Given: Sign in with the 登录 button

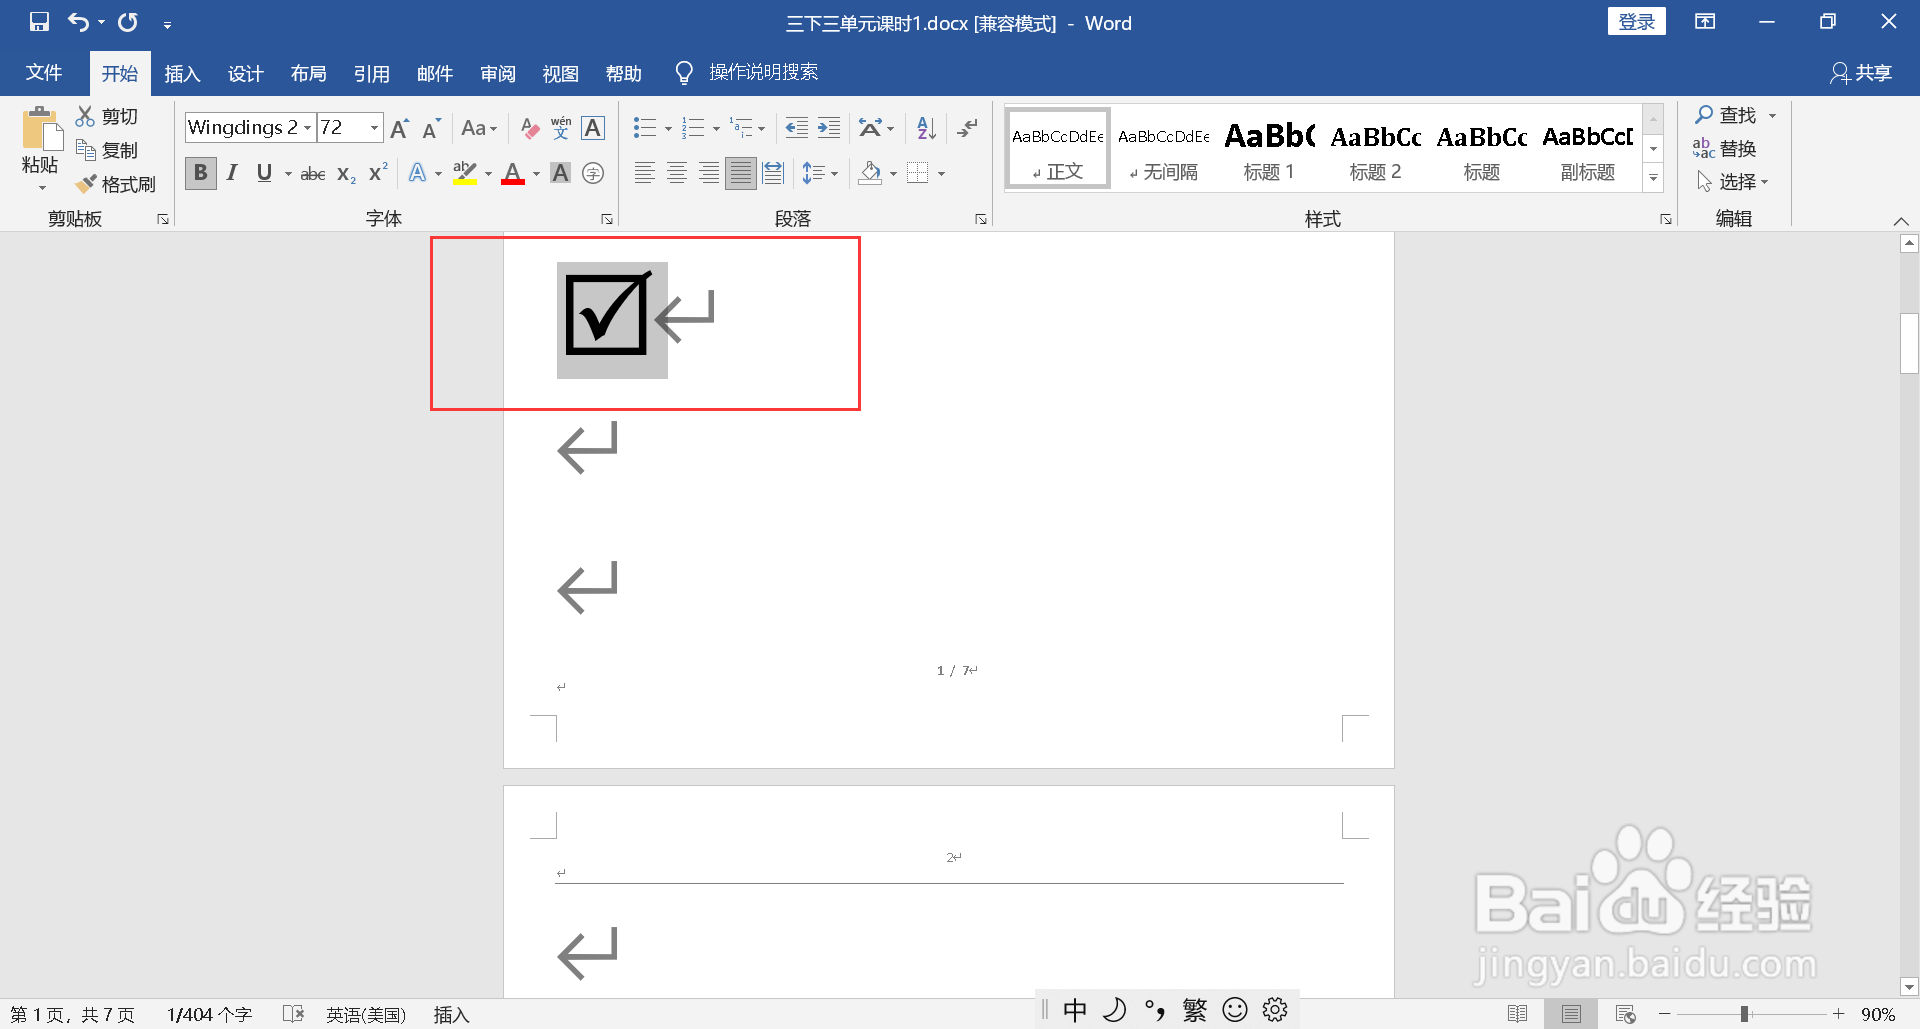Looking at the screenshot, I should coord(1636,21).
